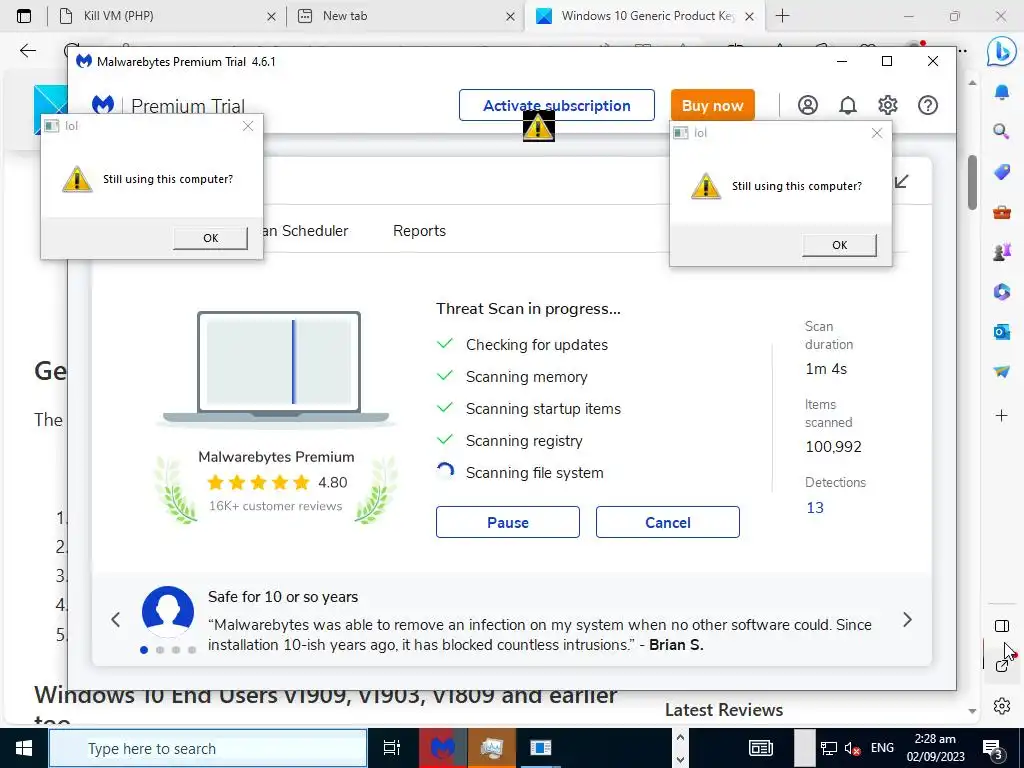This screenshot has height=768, width=1024.
Task: Close the Kill VM (PHP) tab
Action: point(271,17)
